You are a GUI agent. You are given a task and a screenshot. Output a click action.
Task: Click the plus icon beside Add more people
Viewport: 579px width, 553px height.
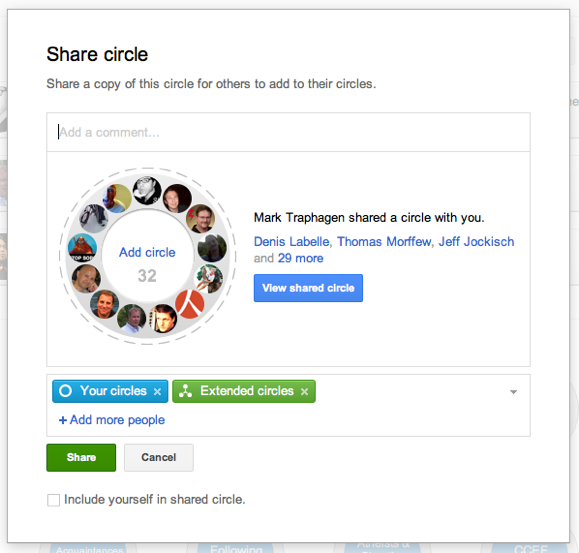pos(63,420)
